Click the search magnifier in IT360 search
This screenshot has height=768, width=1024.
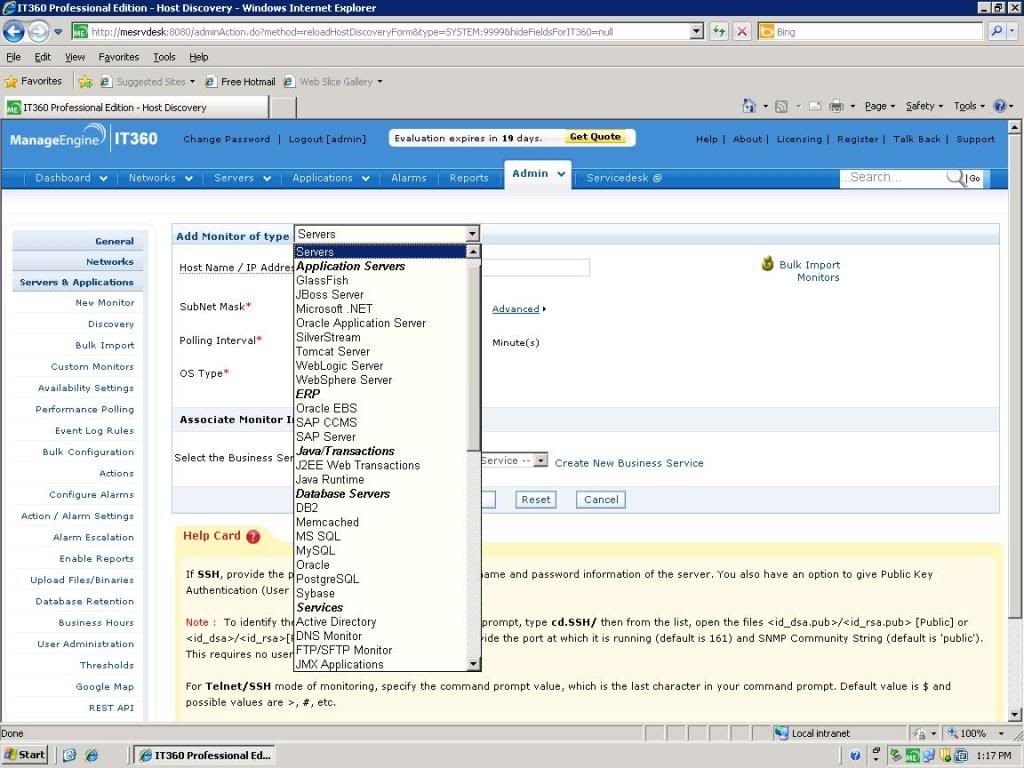pyautogui.click(x=955, y=178)
